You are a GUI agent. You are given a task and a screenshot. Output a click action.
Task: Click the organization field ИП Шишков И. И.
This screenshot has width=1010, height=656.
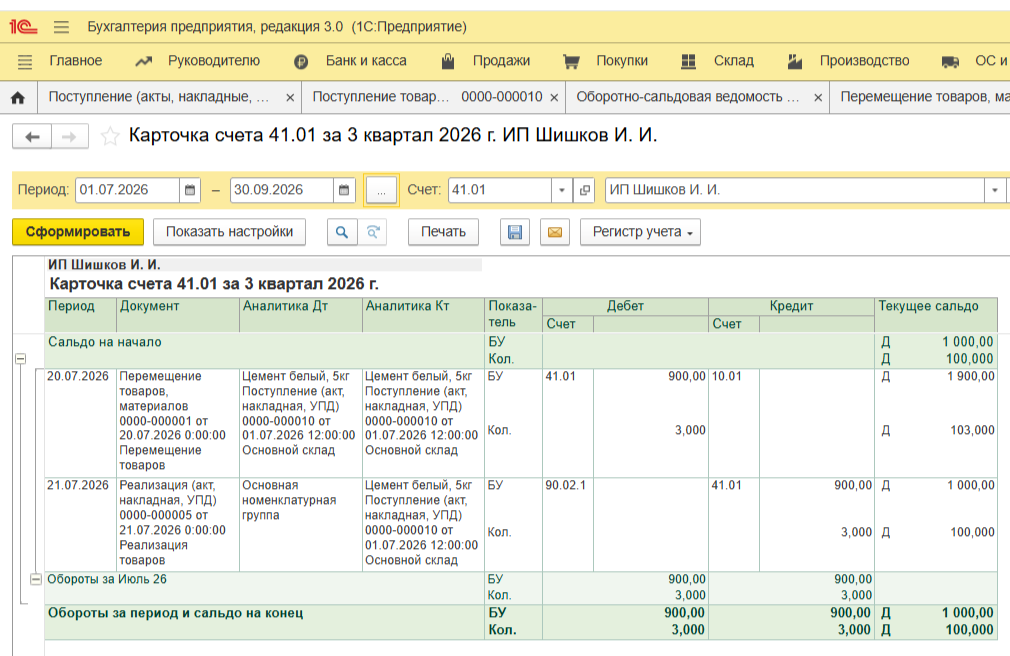pyautogui.click(x=796, y=190)
